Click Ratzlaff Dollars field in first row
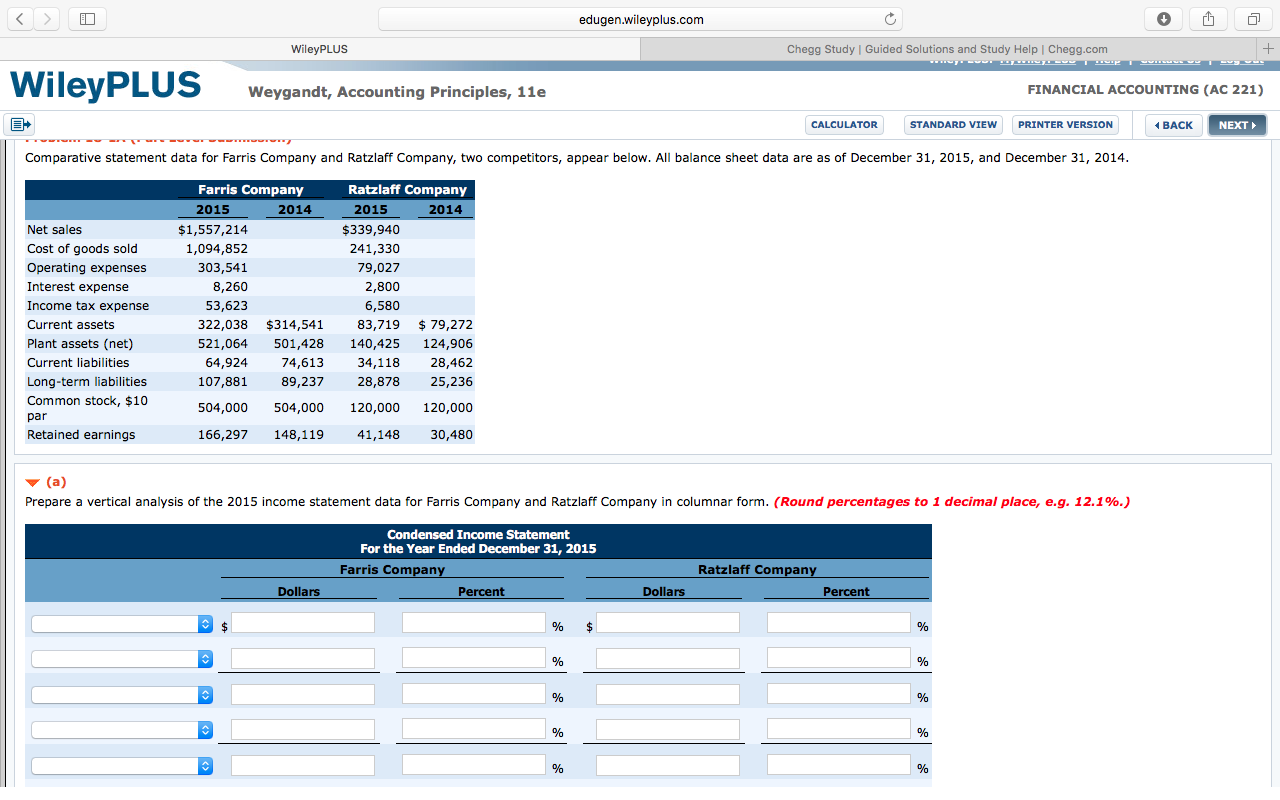The image size is (1280, 800). (668, 623)
